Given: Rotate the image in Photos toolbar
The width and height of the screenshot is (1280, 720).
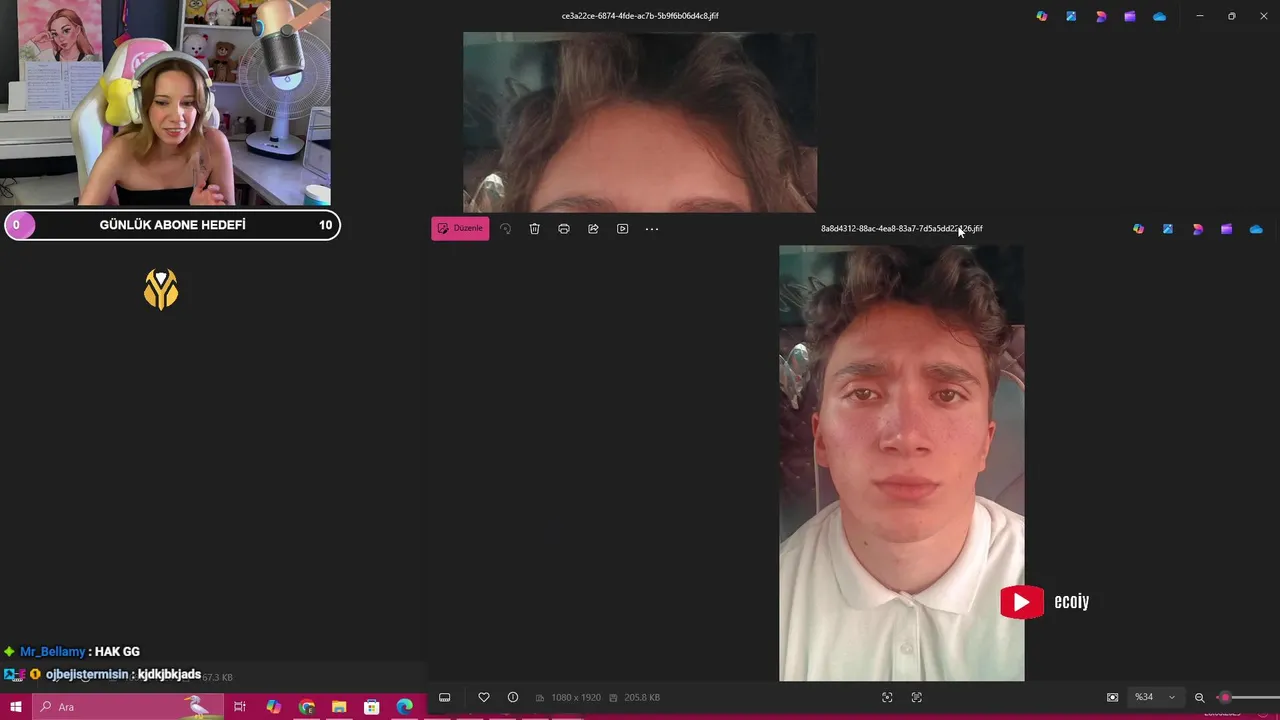Looking at the screenshot, I should pos(505,229).
